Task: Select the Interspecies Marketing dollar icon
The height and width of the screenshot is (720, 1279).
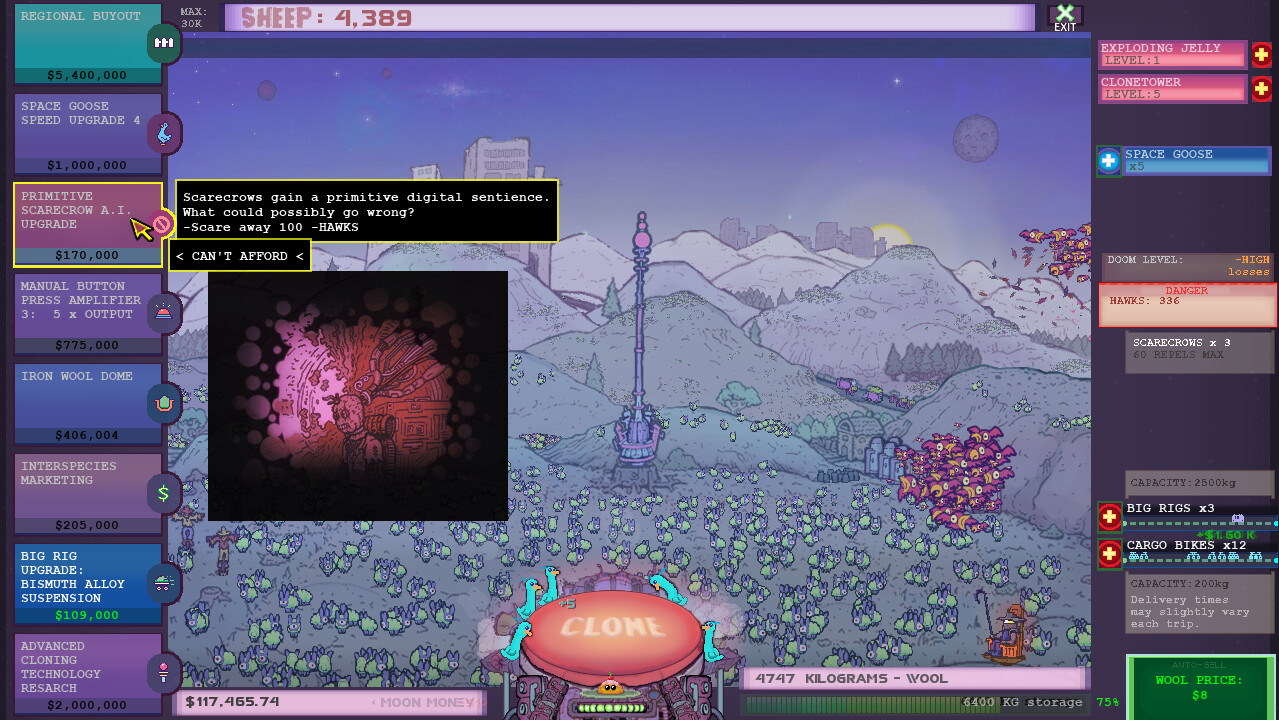Action: click(x=163, y=492)
